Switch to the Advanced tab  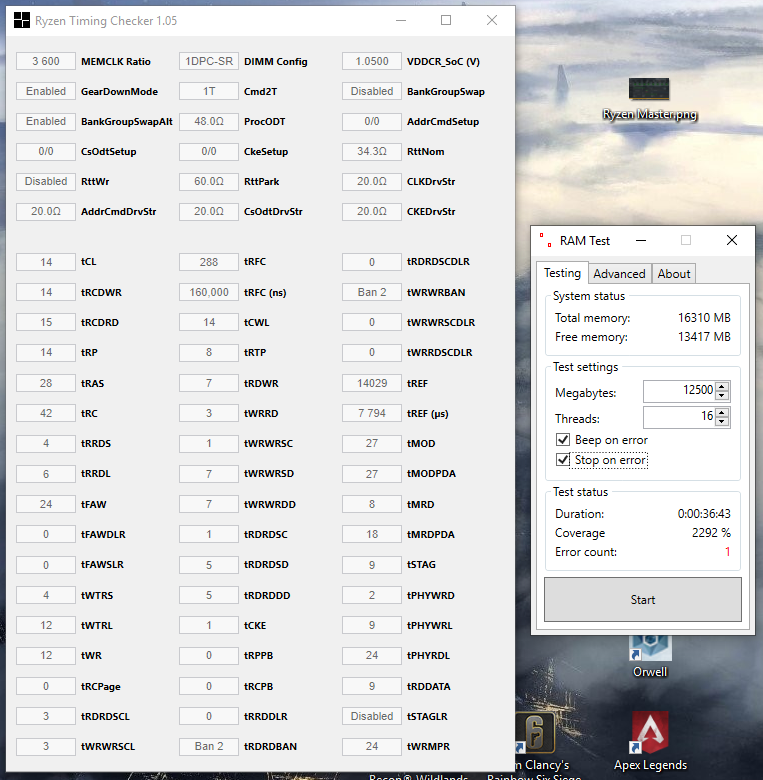coord(619,274)
